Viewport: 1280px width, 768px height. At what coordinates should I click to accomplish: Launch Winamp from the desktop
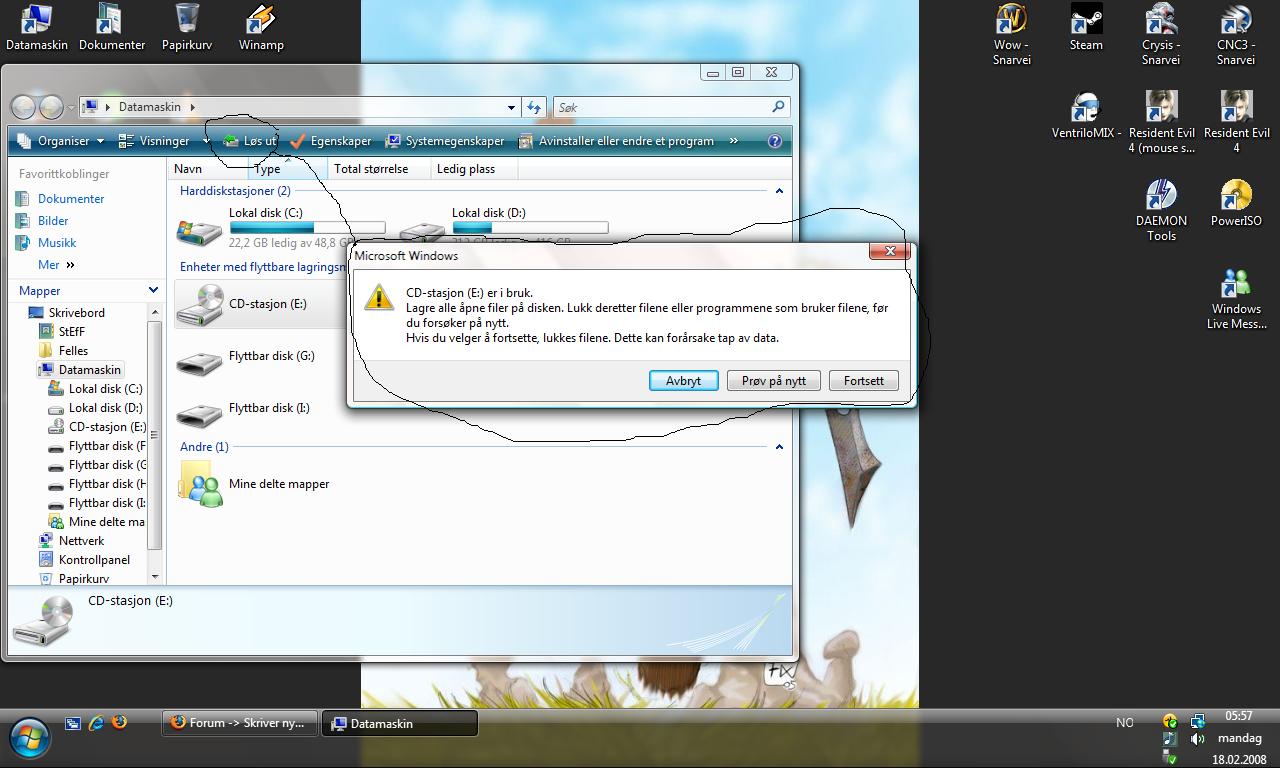click(261, 27)
